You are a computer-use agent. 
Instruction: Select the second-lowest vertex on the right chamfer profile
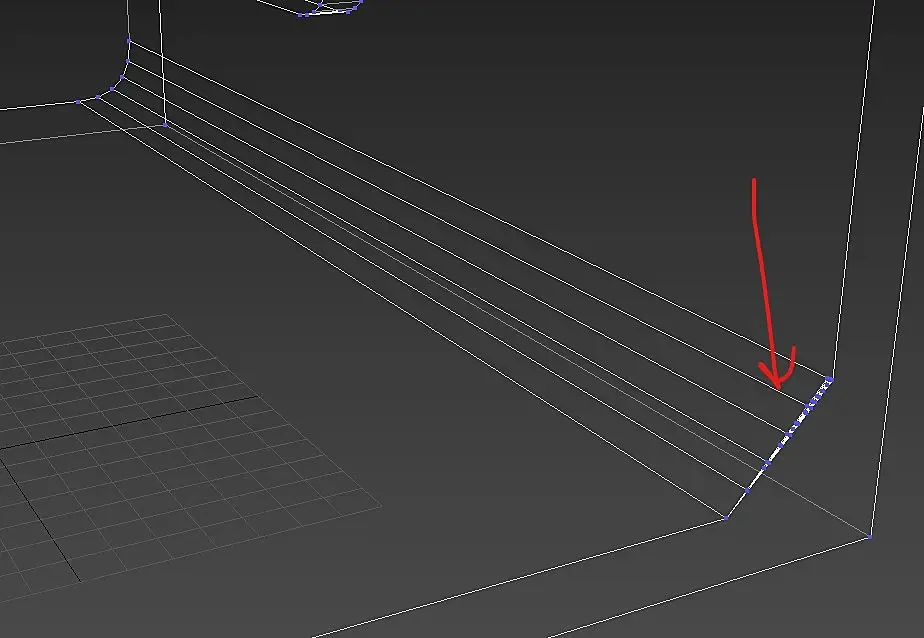pyautogui.click(x=747, y=490)
